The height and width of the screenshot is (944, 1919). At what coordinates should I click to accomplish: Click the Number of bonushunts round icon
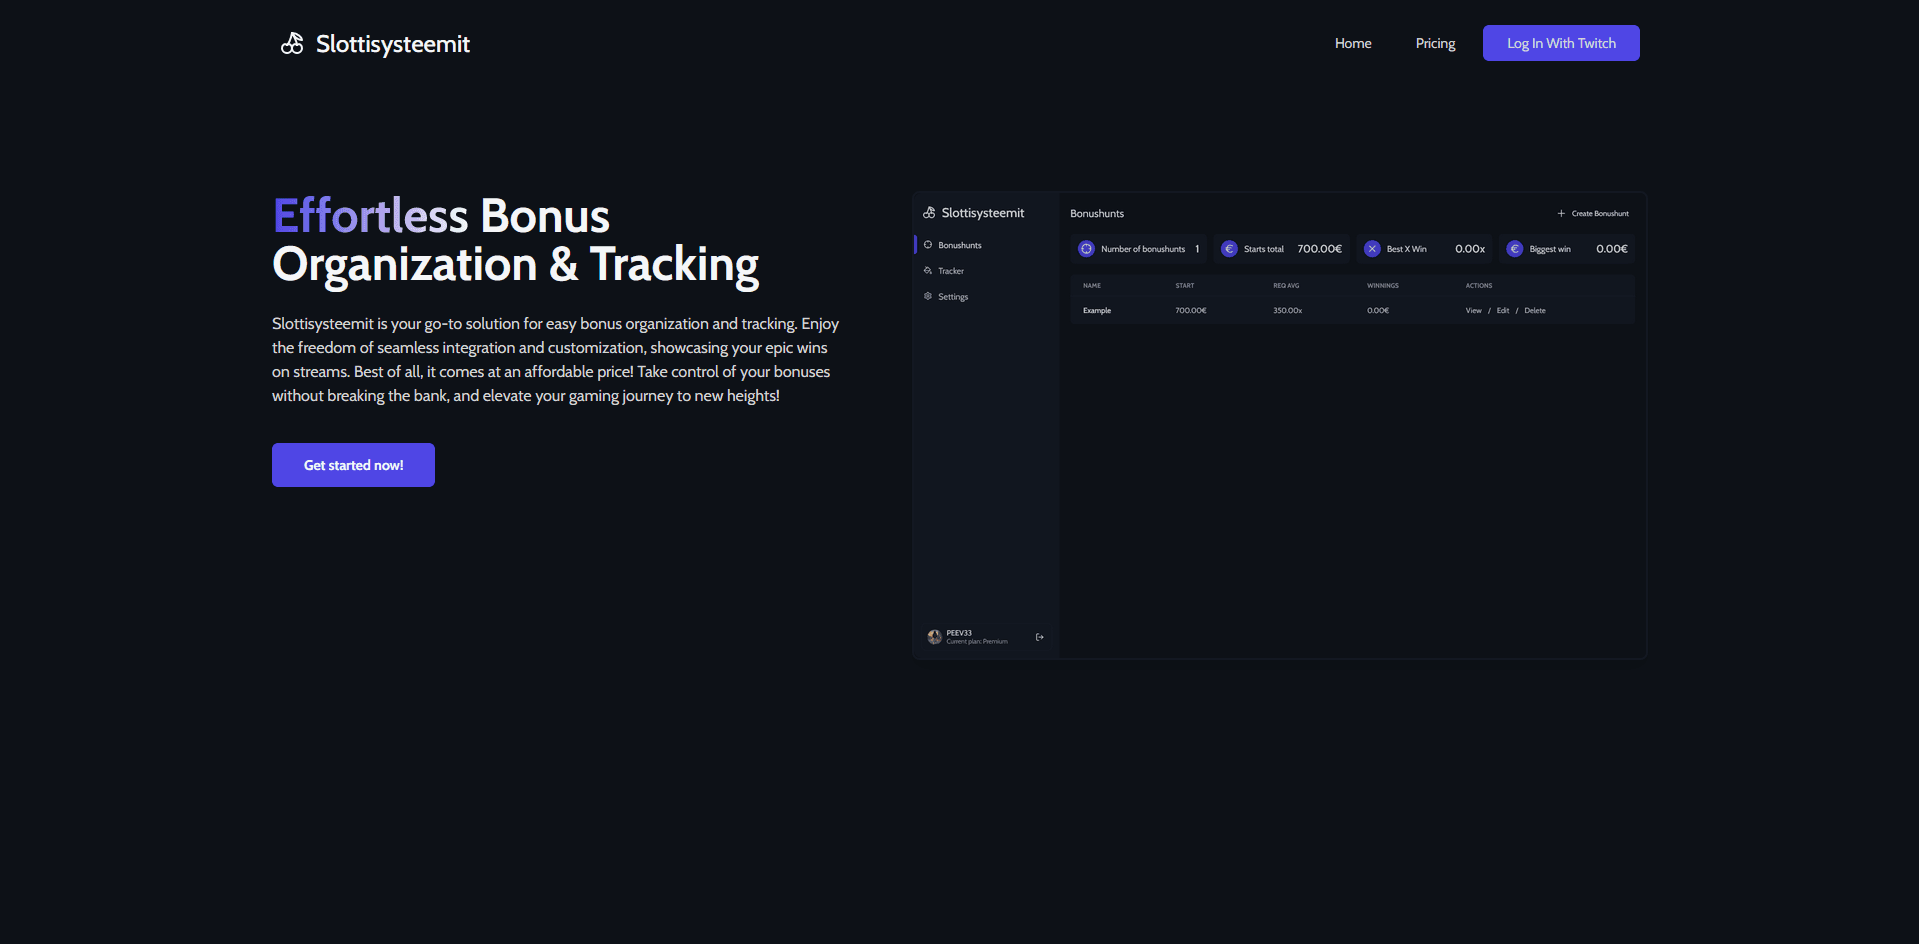[x=1086, y=249]
